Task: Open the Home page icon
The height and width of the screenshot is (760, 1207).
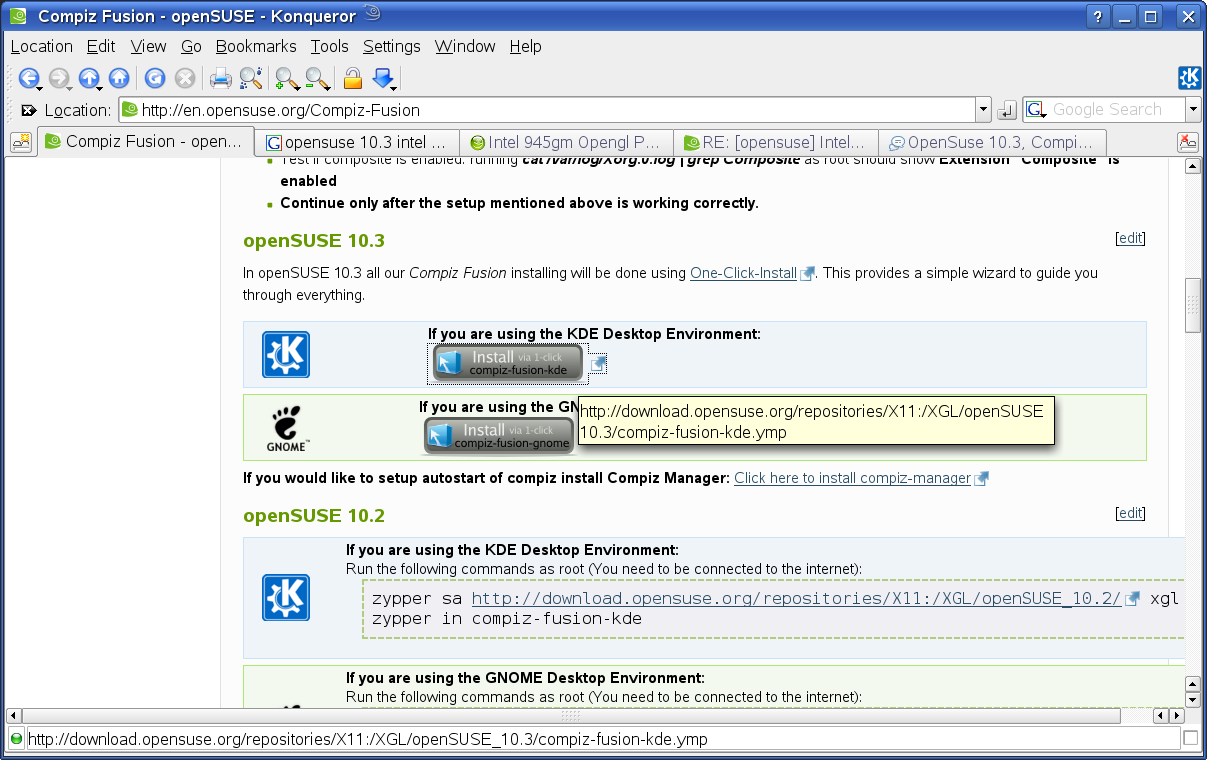Action: pyautogui.click(x=119, y=78)
